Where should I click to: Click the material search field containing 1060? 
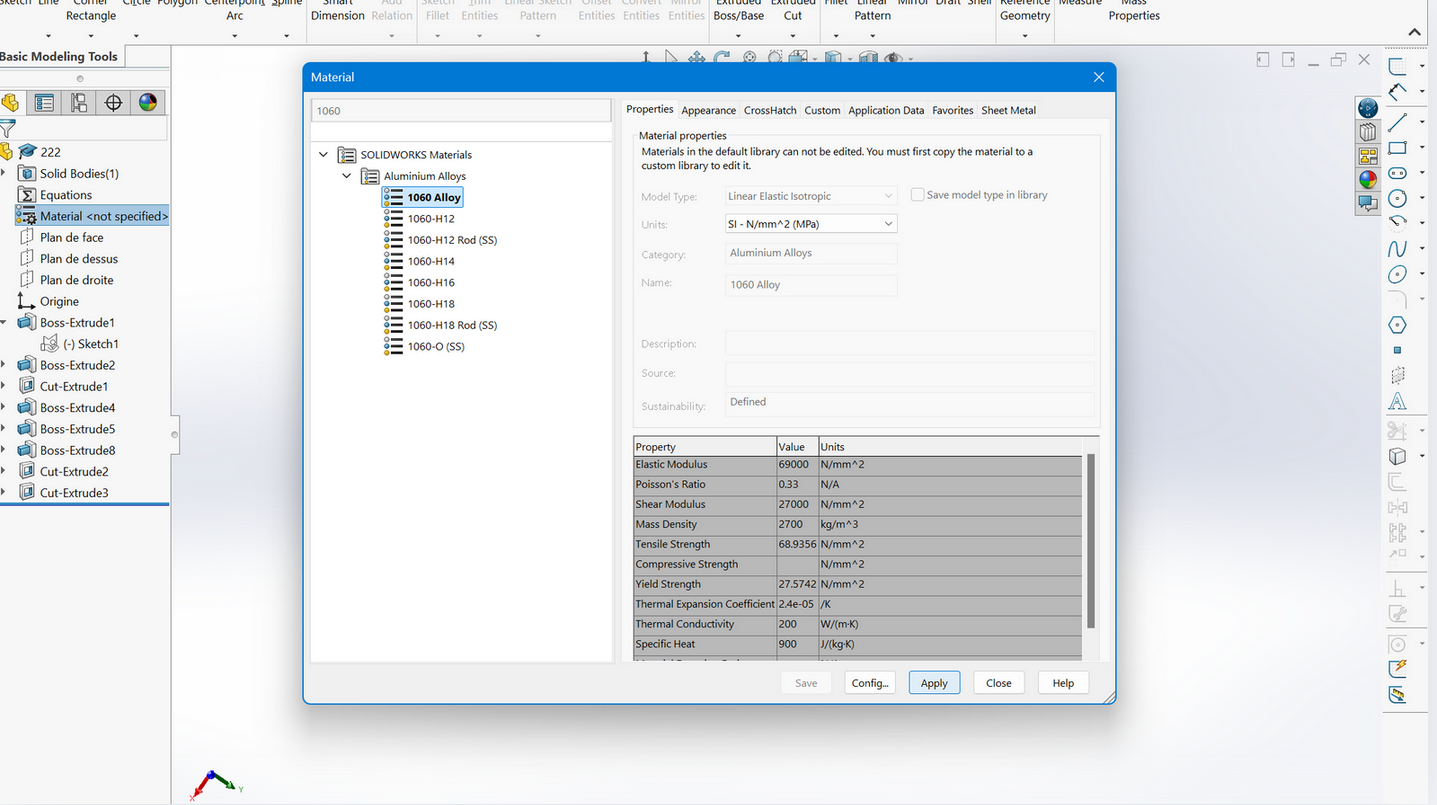[x=461, y=110]
